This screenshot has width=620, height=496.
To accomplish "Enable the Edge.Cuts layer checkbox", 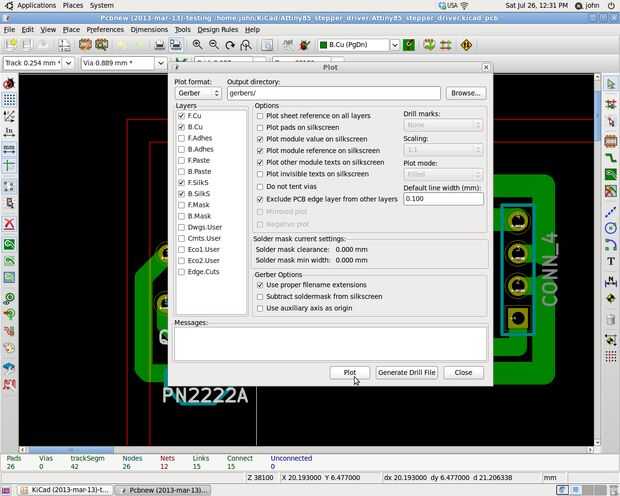I will (x=181, y=272).
